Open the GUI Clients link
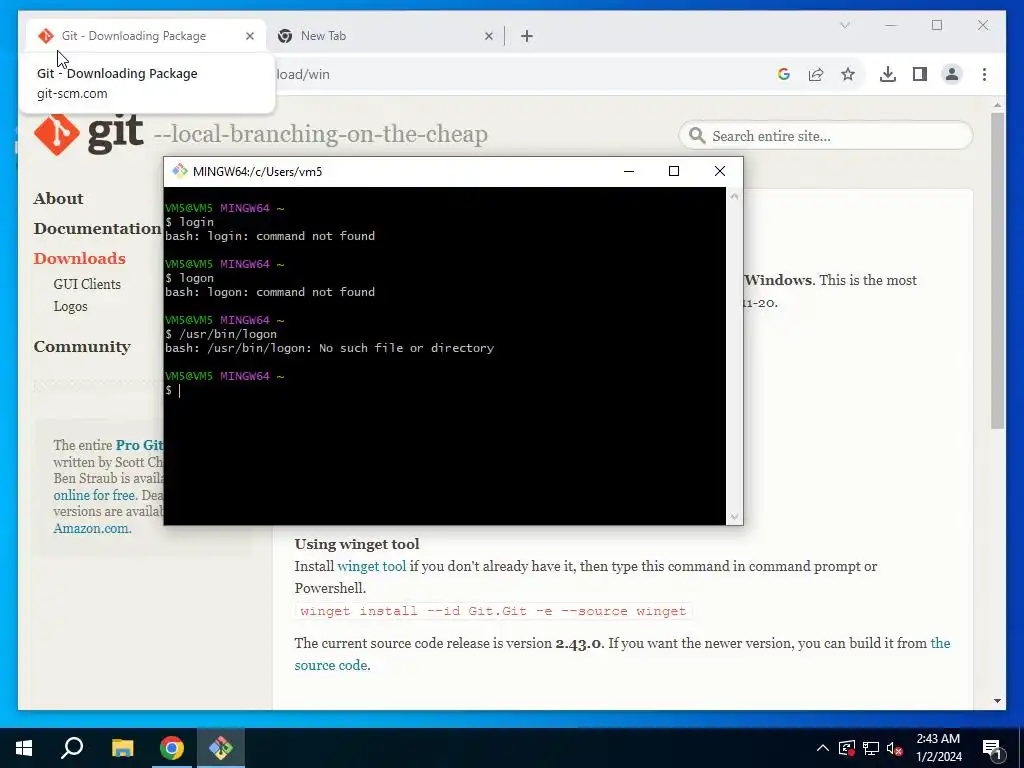Viewport: 1024px width, 768px height. click(x=87, y=284)
